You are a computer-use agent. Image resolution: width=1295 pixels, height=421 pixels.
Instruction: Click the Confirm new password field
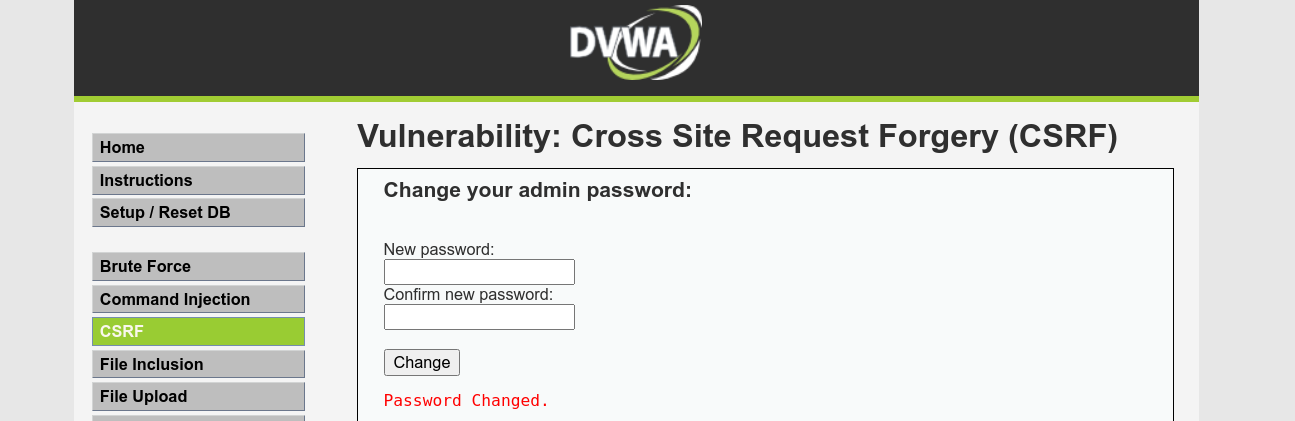point(479,317)
